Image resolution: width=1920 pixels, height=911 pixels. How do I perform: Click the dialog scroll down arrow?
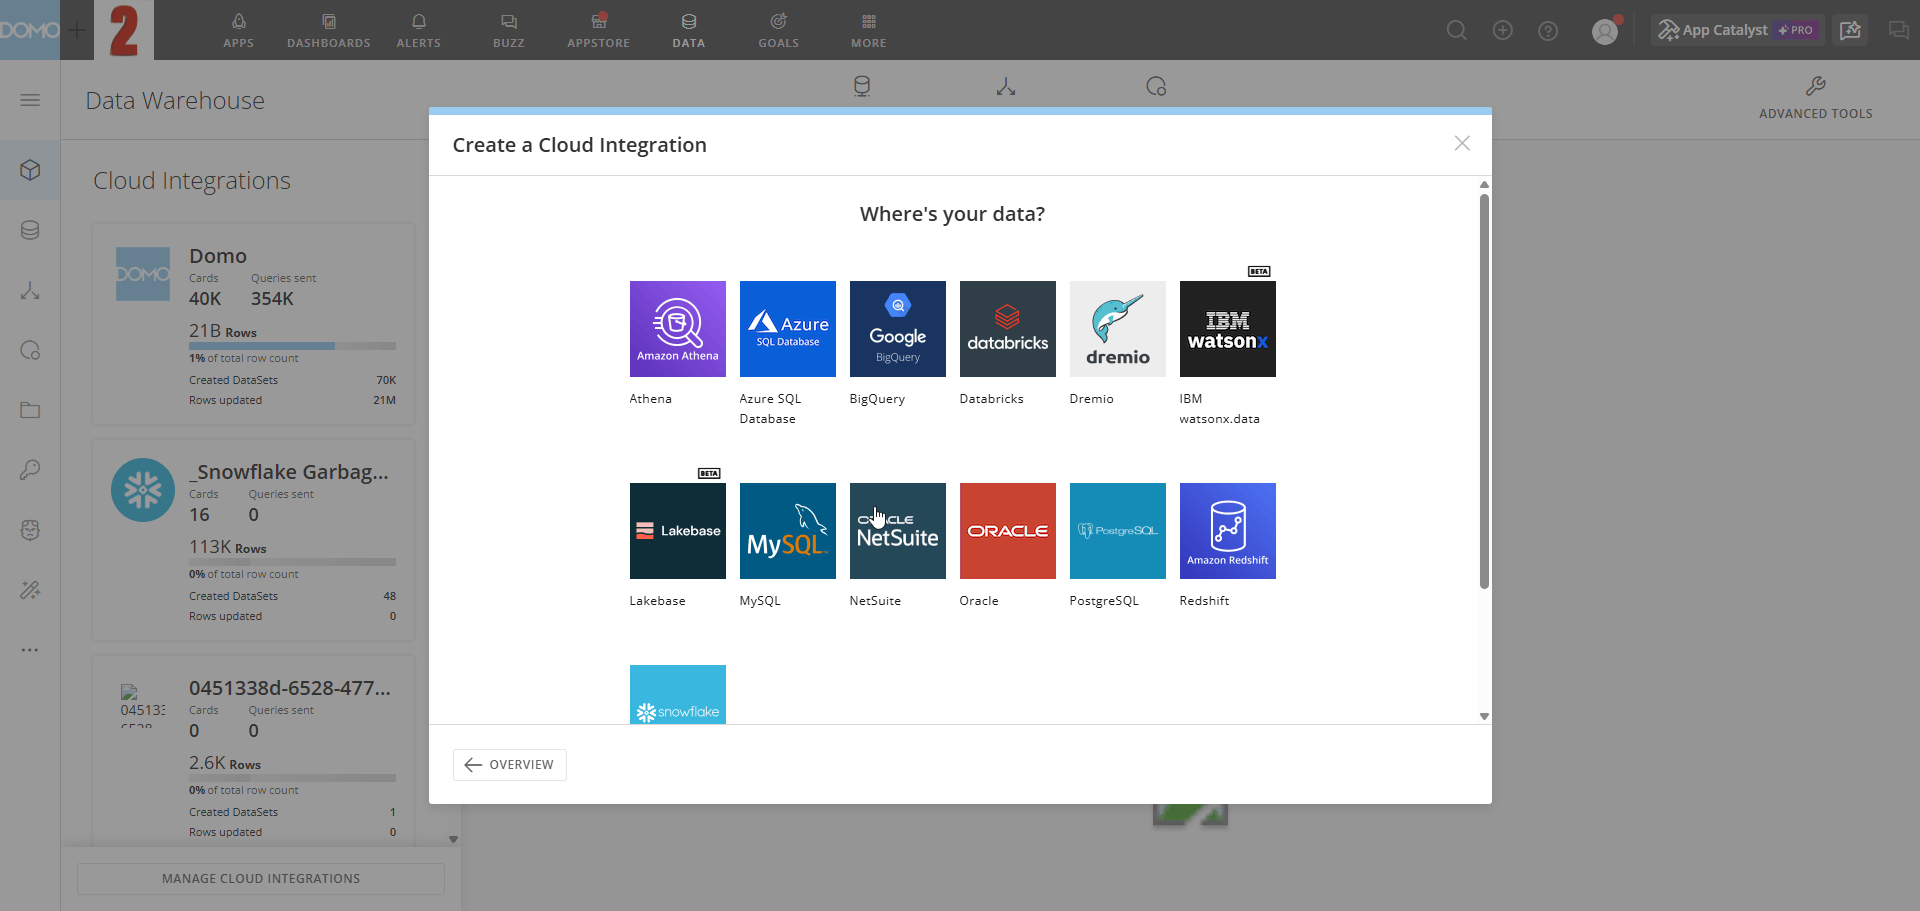click(x=1484, y=716)
